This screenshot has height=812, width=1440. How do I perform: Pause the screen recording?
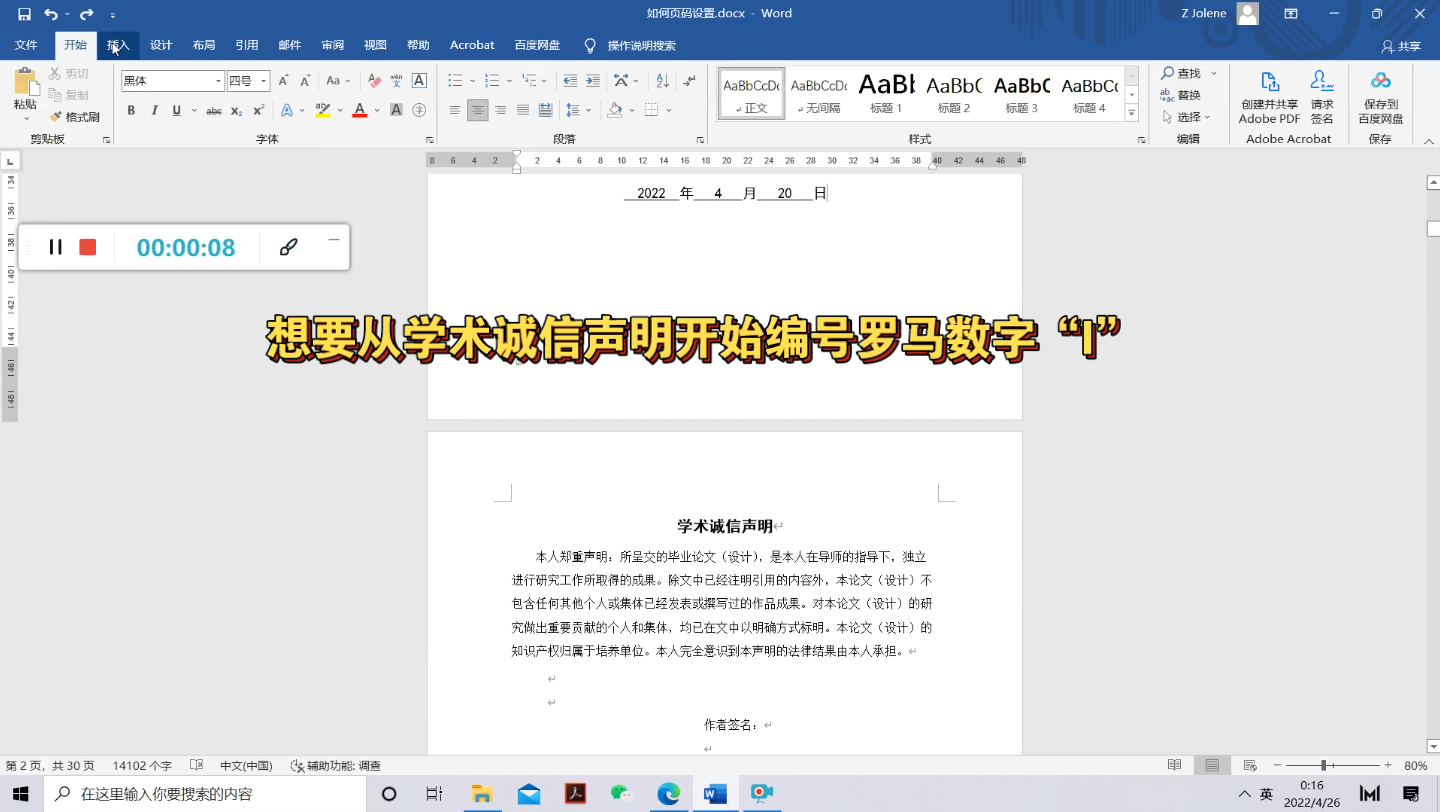[55, 247]
